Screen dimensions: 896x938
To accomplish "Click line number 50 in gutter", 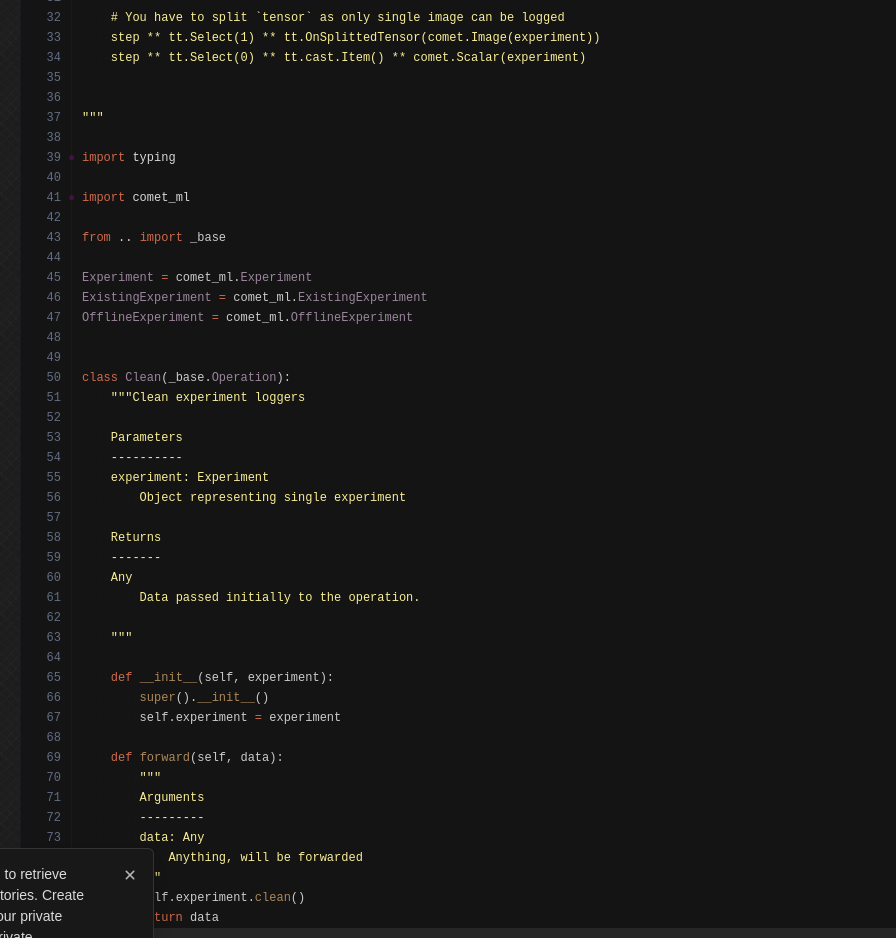I will [54, 377].
